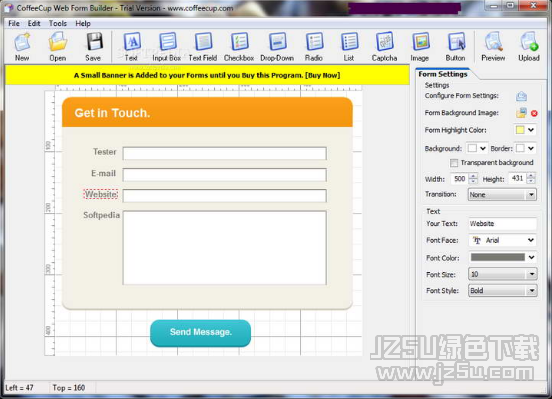Screen dimensions: 552x399
Task: Select the Tester label on form
Action: [x=105, y=152]
